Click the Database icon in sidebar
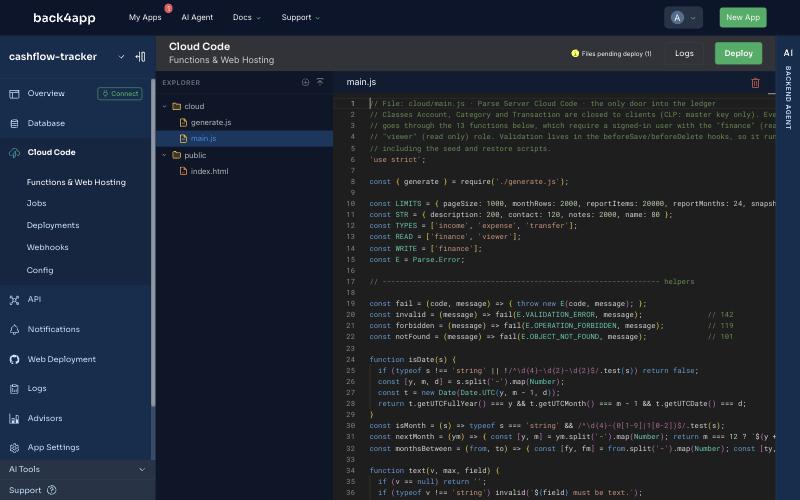Image resolution: width=800 pixels, height=500 pixels. tap(14, 123)
